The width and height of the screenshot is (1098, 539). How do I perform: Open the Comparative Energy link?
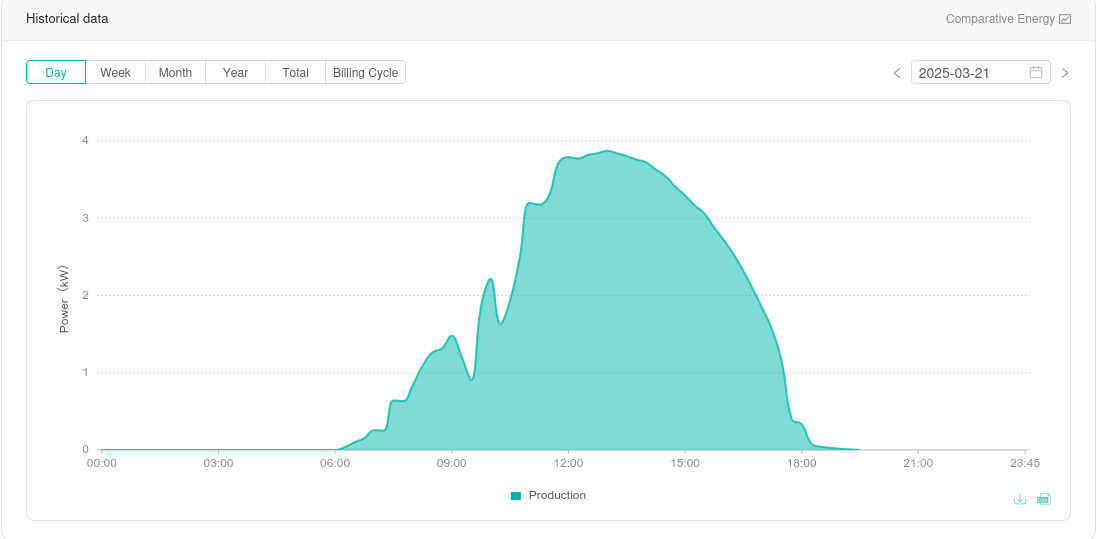(x=1000, y=19)
